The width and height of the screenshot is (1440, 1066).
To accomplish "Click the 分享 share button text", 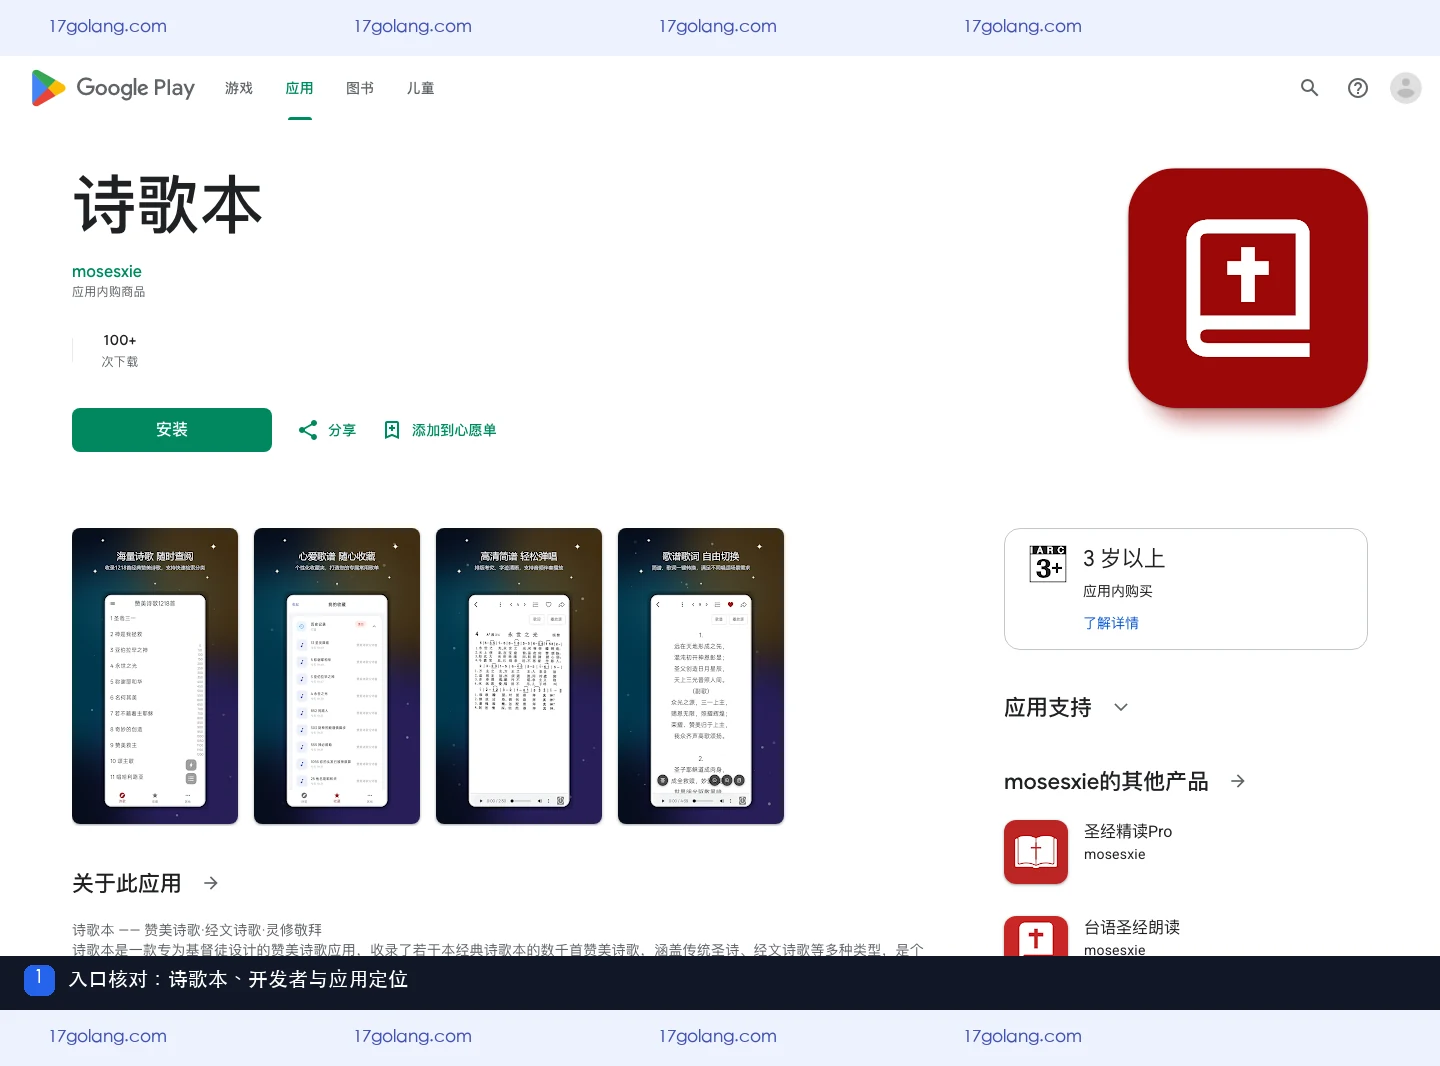I will (x=342, y=430).
